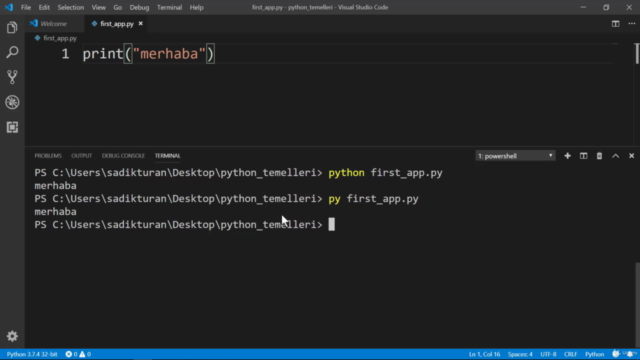Split the editor to the right

click(615, 24)
